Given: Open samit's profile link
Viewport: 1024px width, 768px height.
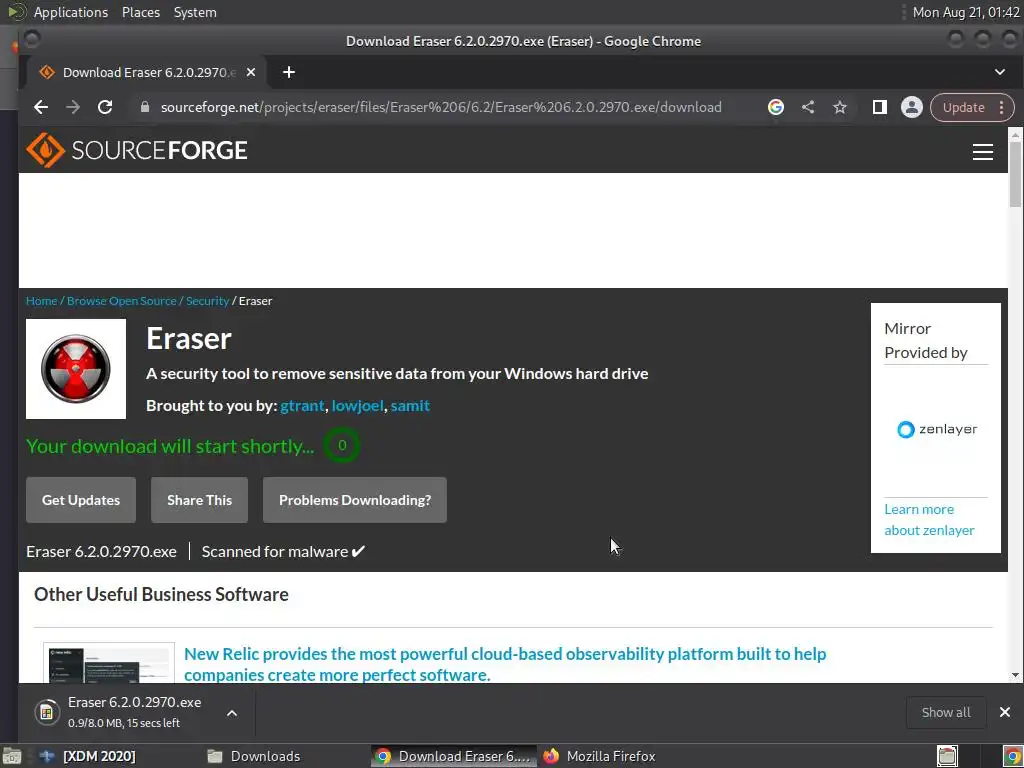Looking at the screenshot, I should click(410, 406).
